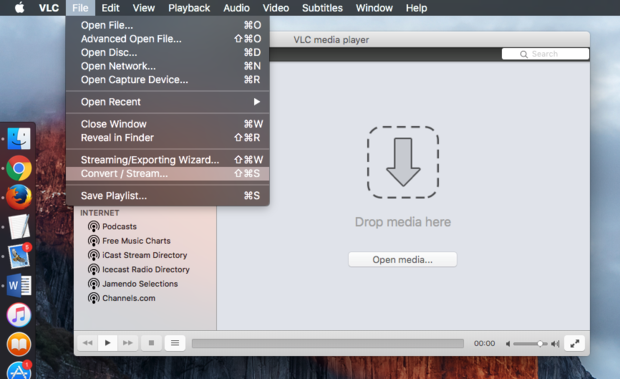Click the Jamendo Selections broadcast icon
620x379 pixels.
click(x=93, y=284)
